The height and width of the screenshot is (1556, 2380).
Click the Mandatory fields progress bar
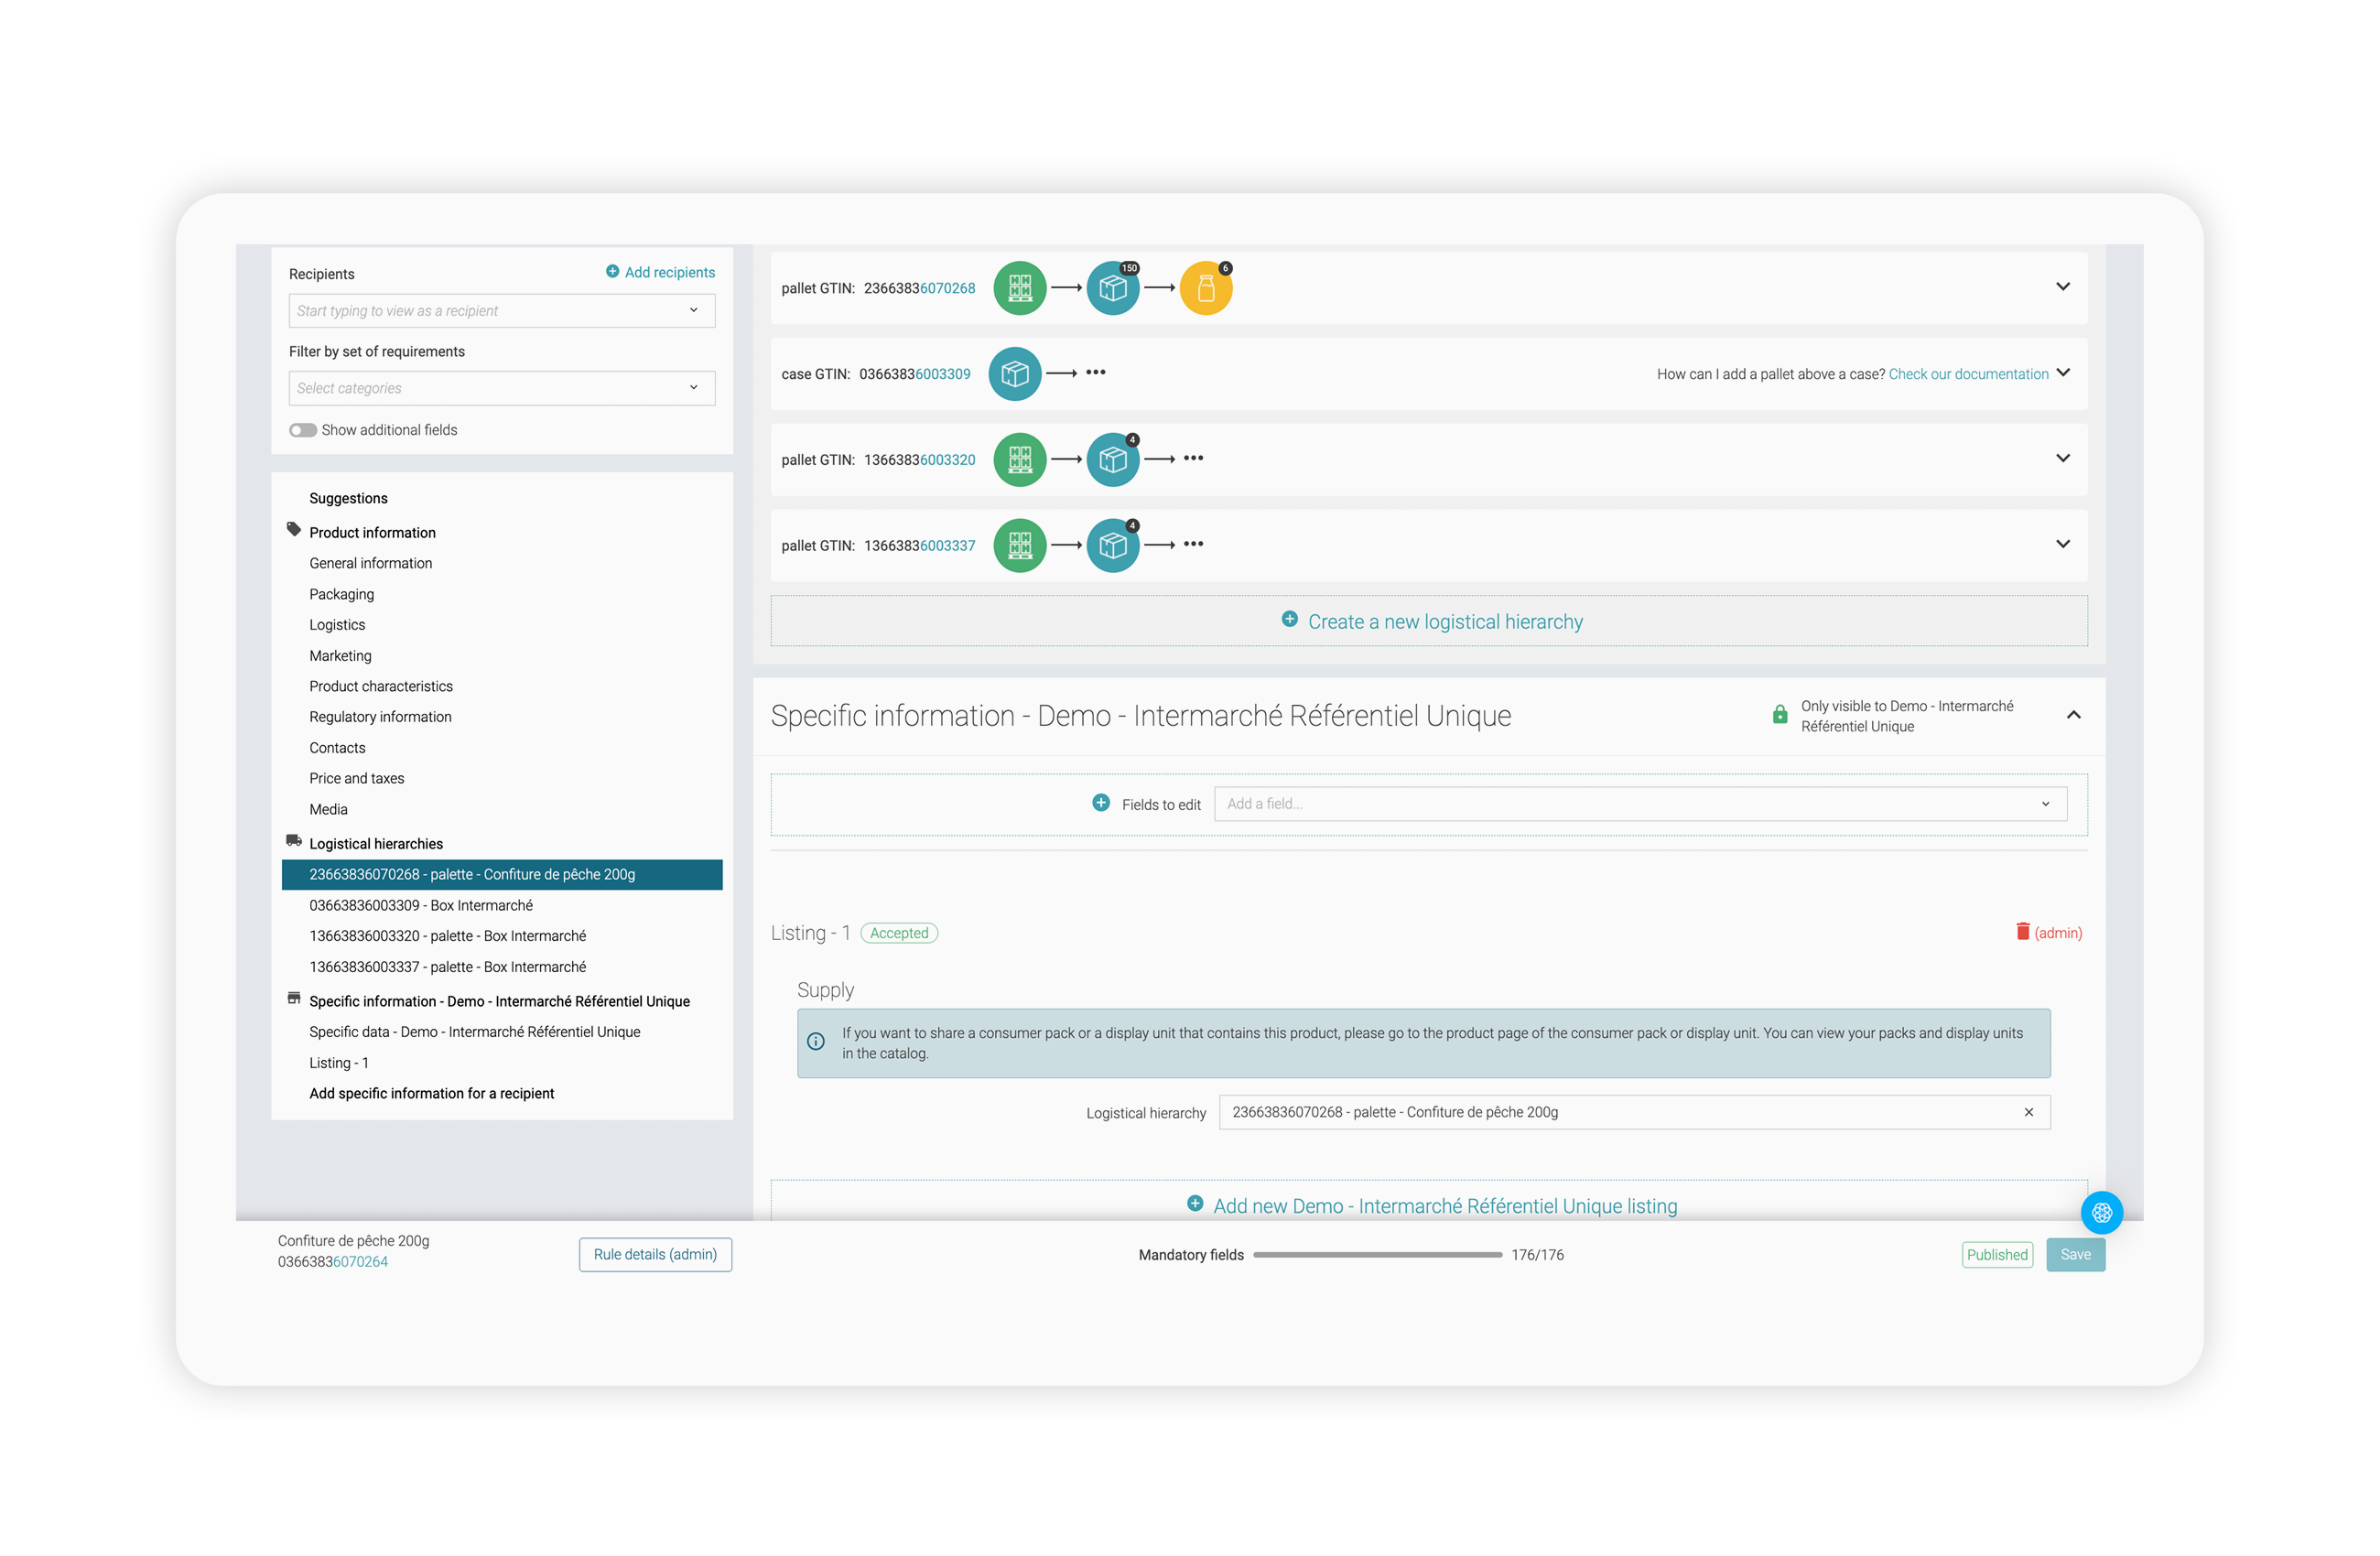click(1377, 1255)
